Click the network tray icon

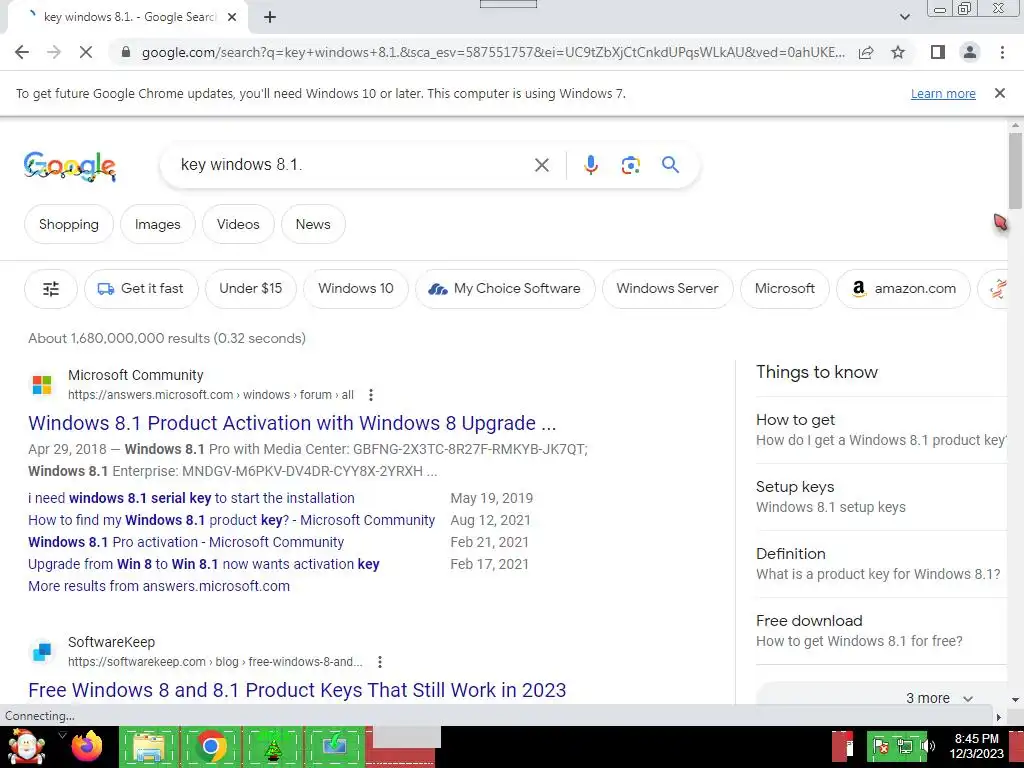point(905,746)
